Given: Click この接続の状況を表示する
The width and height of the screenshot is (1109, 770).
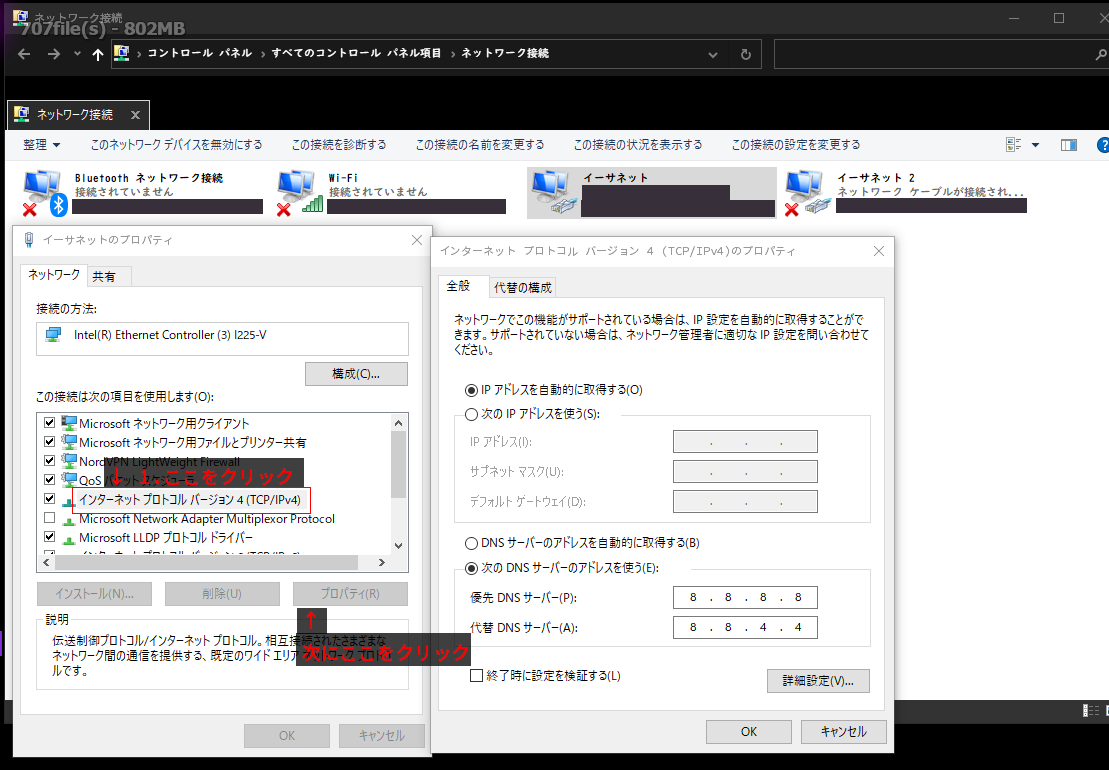Looking at the screenshot, I should 638,144.
